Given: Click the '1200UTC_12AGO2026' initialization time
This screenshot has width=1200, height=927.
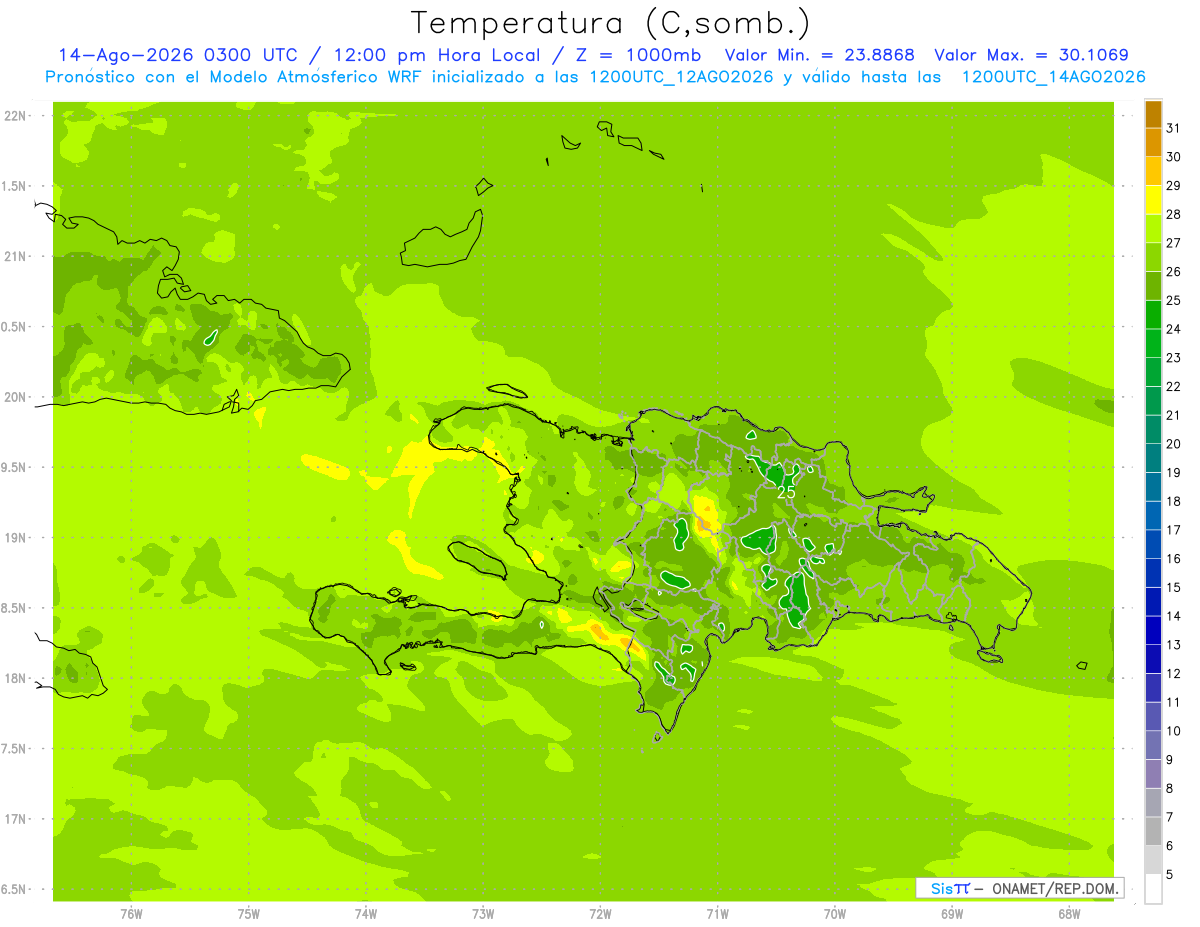Looking at the screenshot, I should [x=681, y=77].
